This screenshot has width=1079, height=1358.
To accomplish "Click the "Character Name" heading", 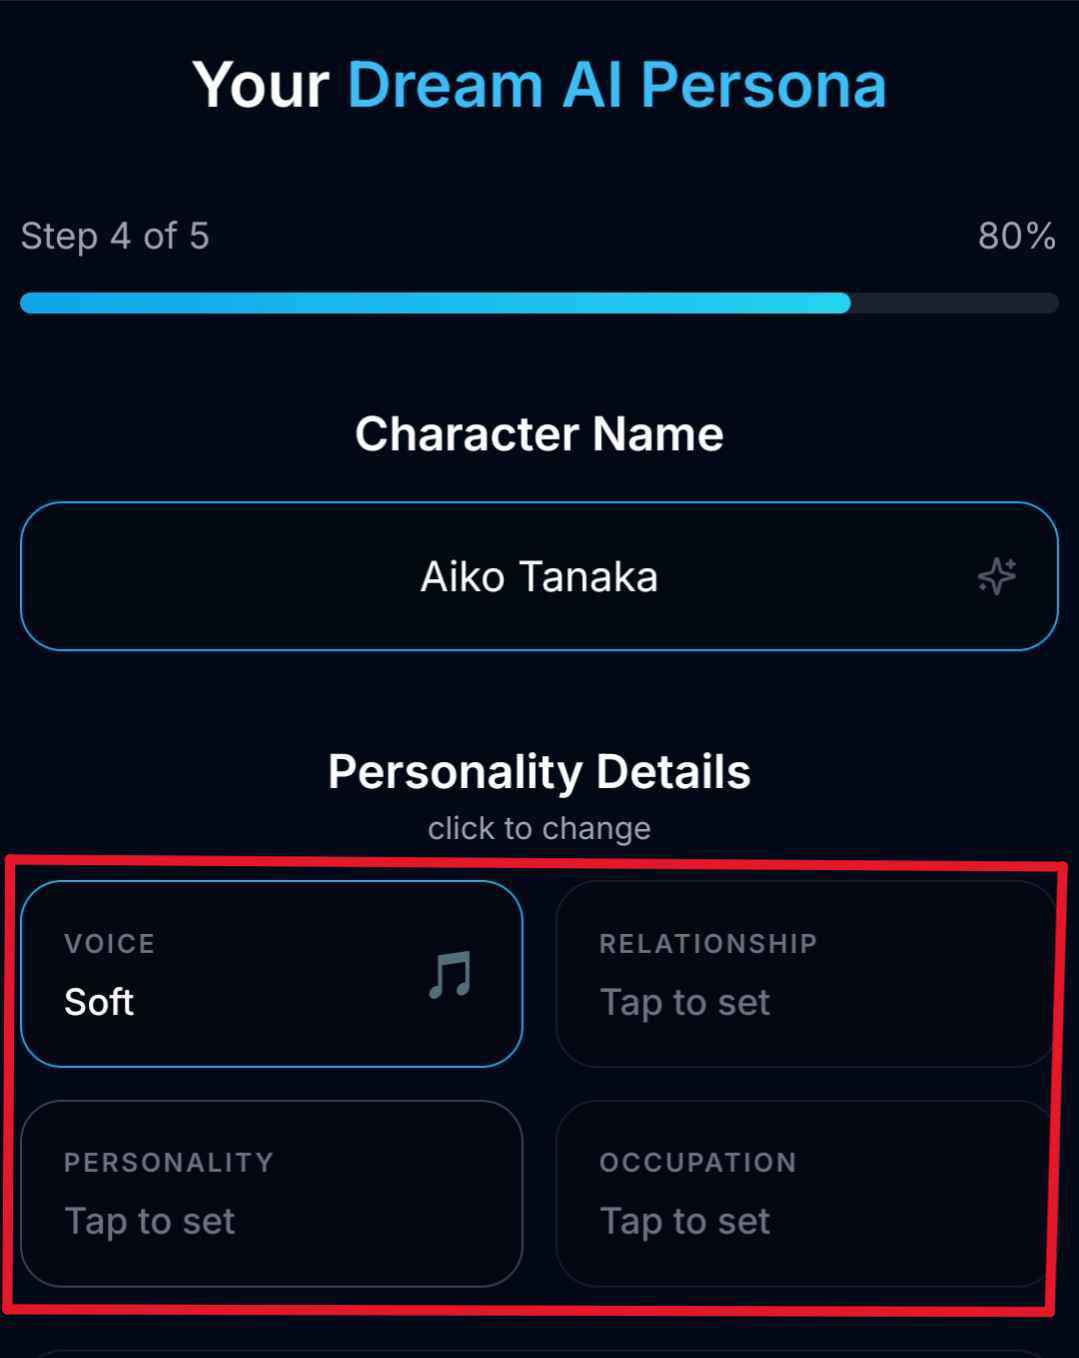I will 539,434.
